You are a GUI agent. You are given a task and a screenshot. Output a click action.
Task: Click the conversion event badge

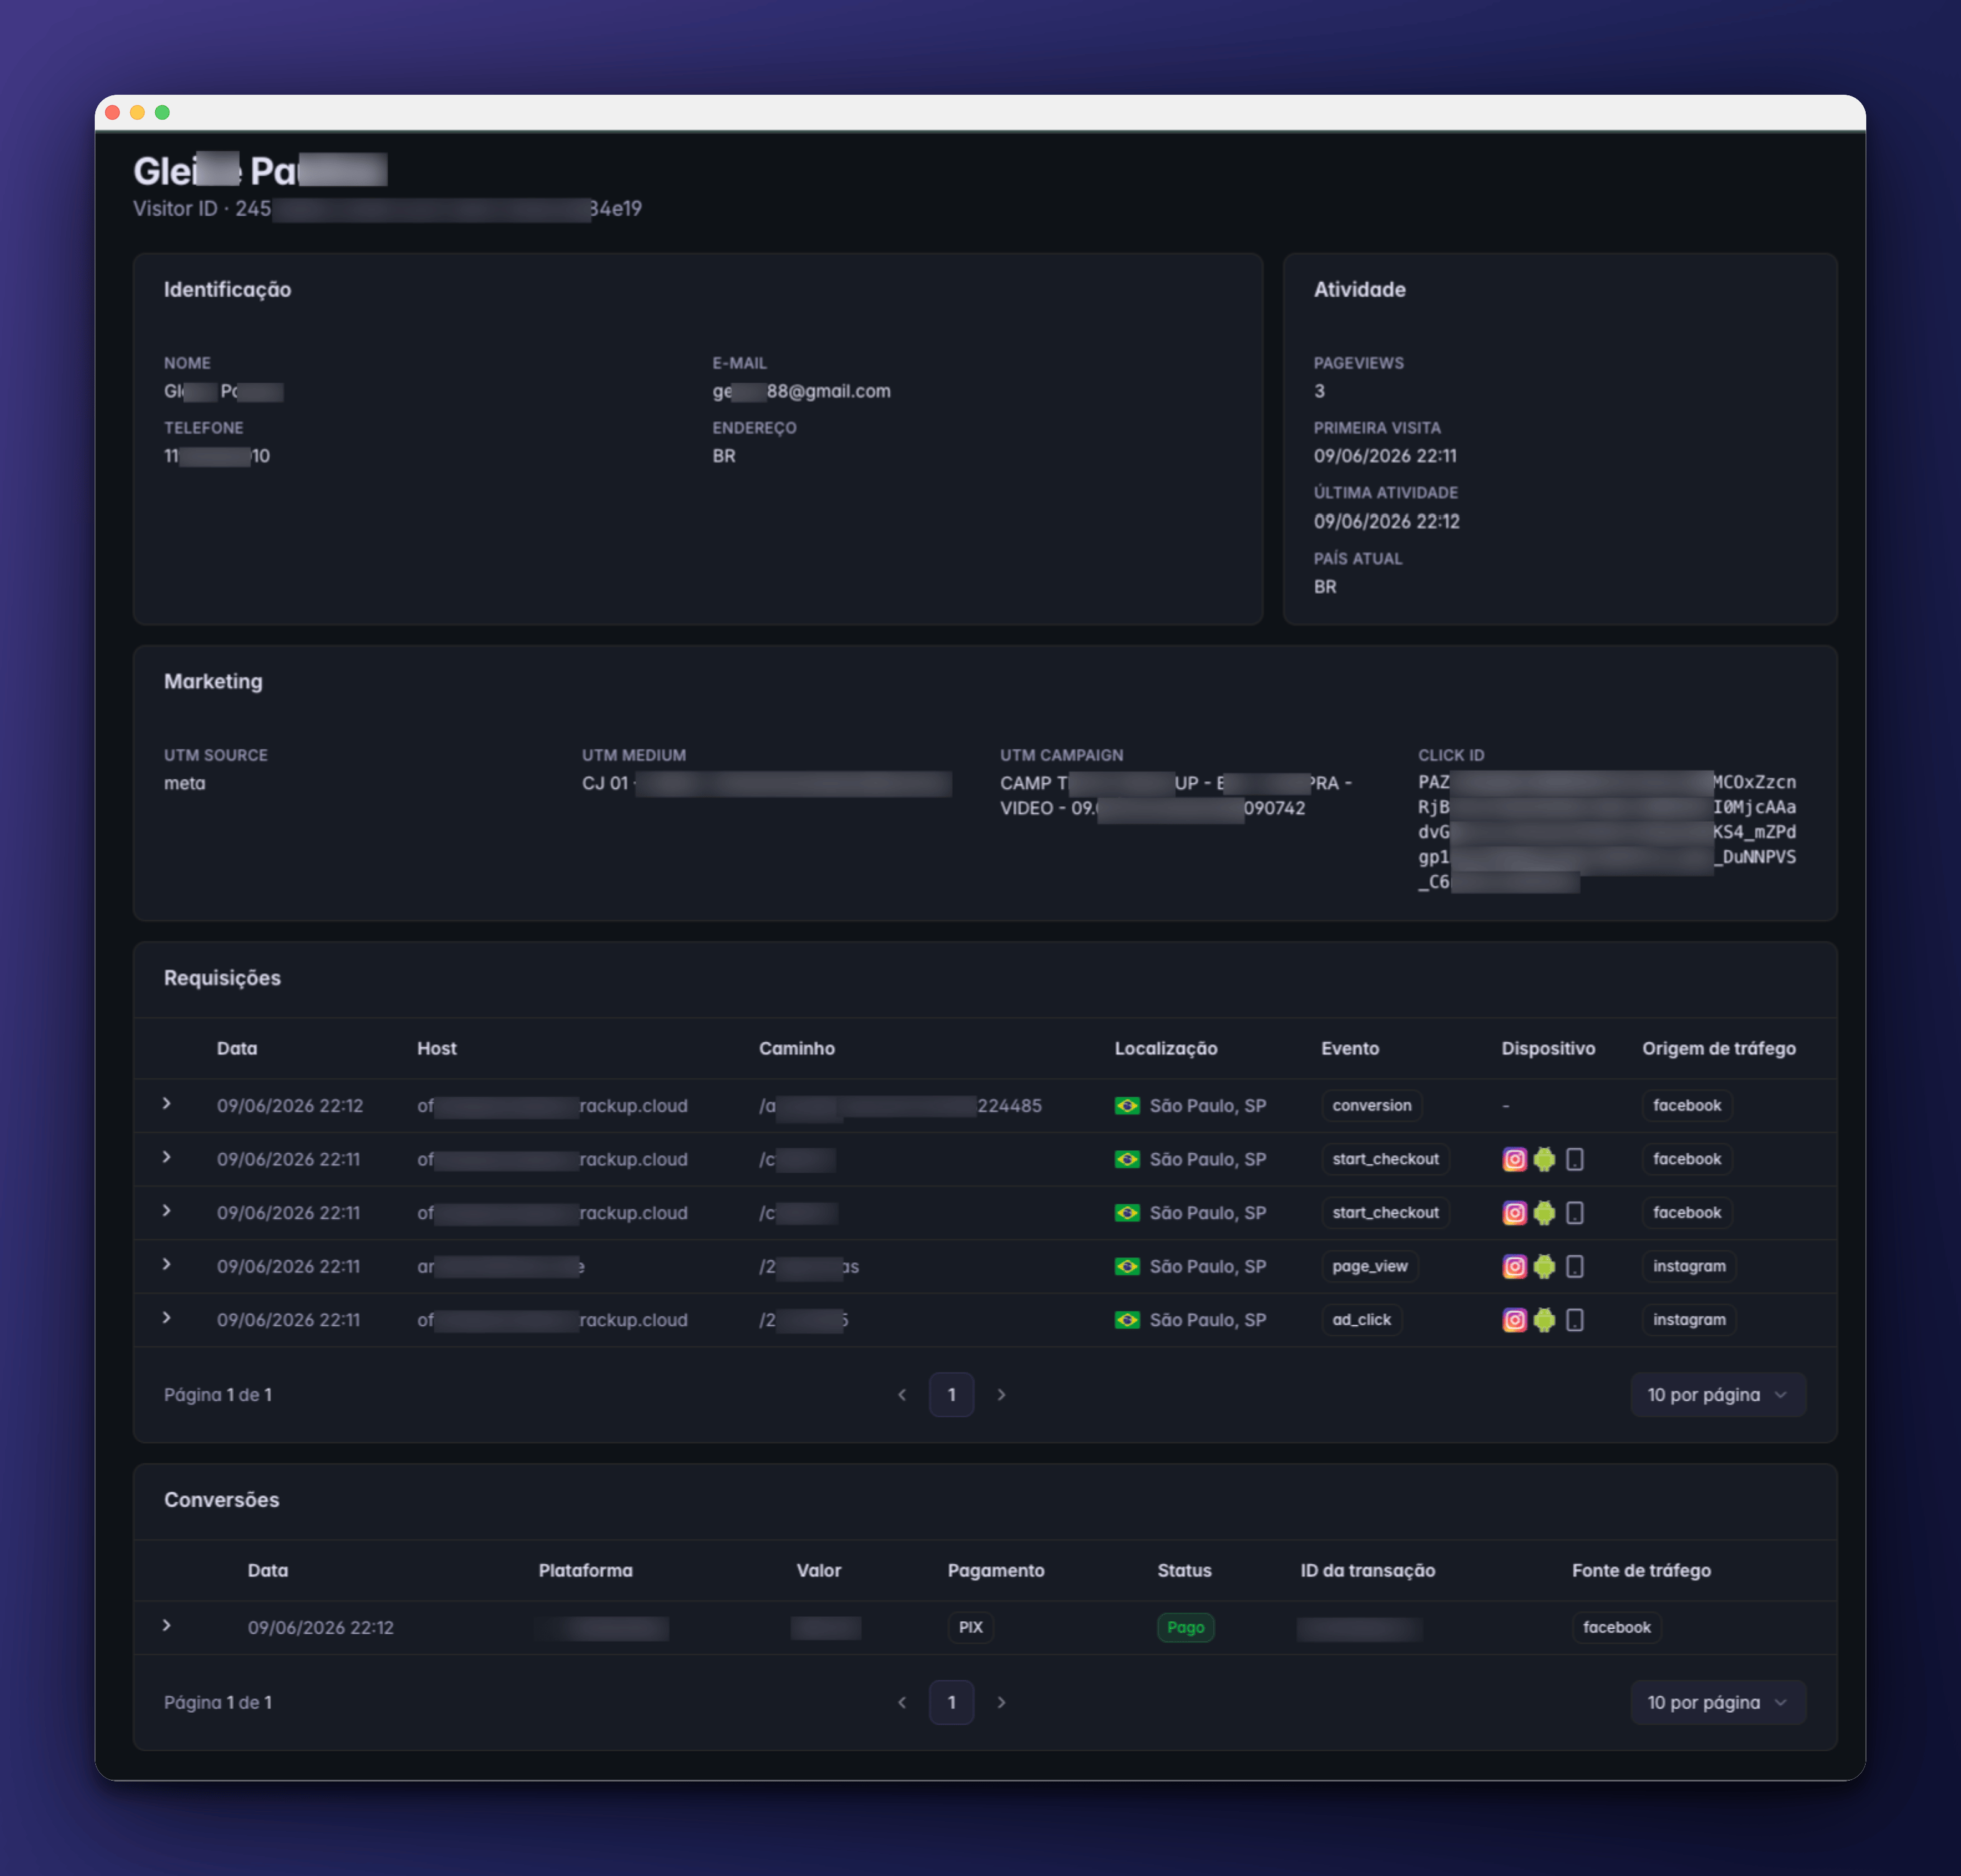[x=1371, y=1105]
